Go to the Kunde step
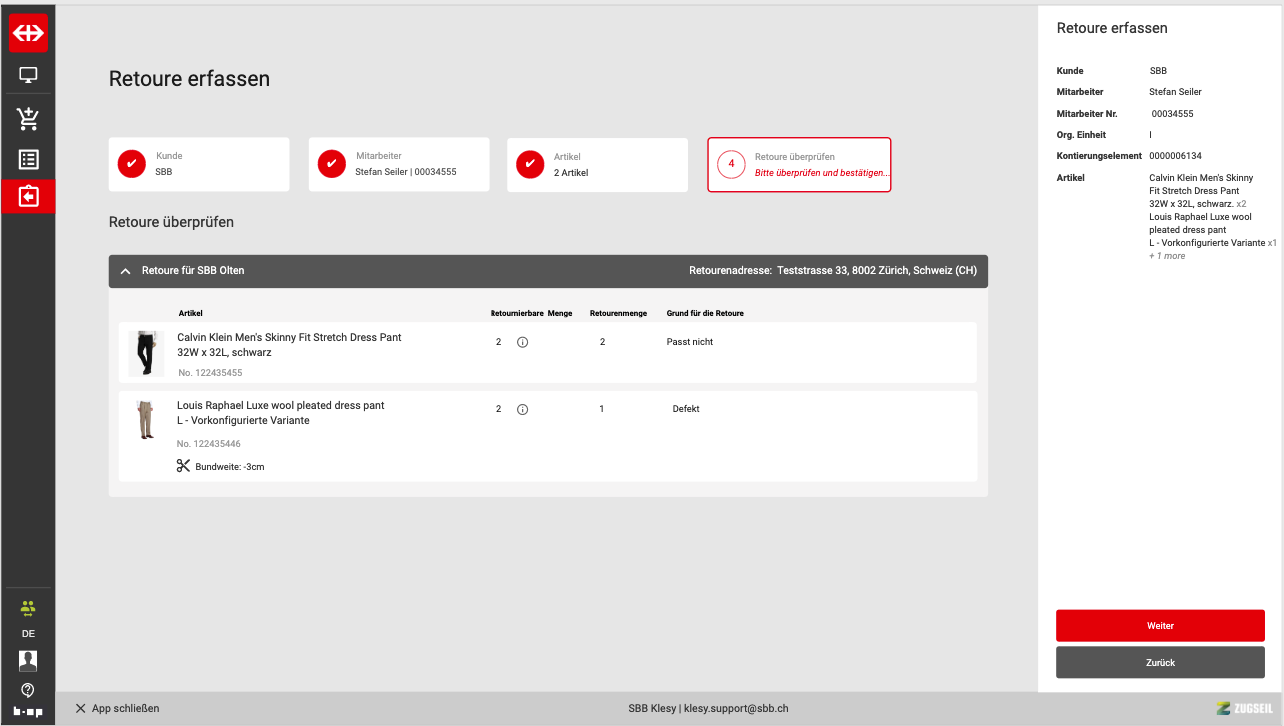This screenshot has height=726, width=1284. click(199, 164)
